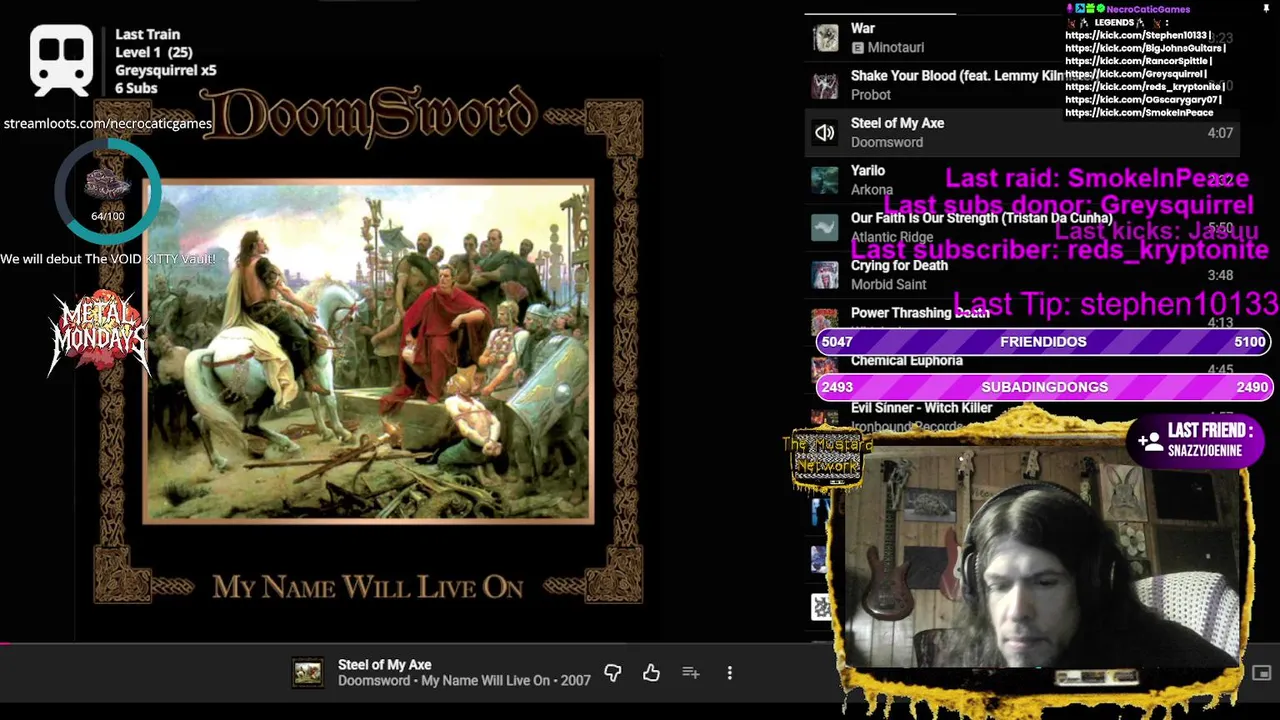Click The Mustard Network logo
Viewport: 1280px width, 720px height.
[x=827, y=457]
